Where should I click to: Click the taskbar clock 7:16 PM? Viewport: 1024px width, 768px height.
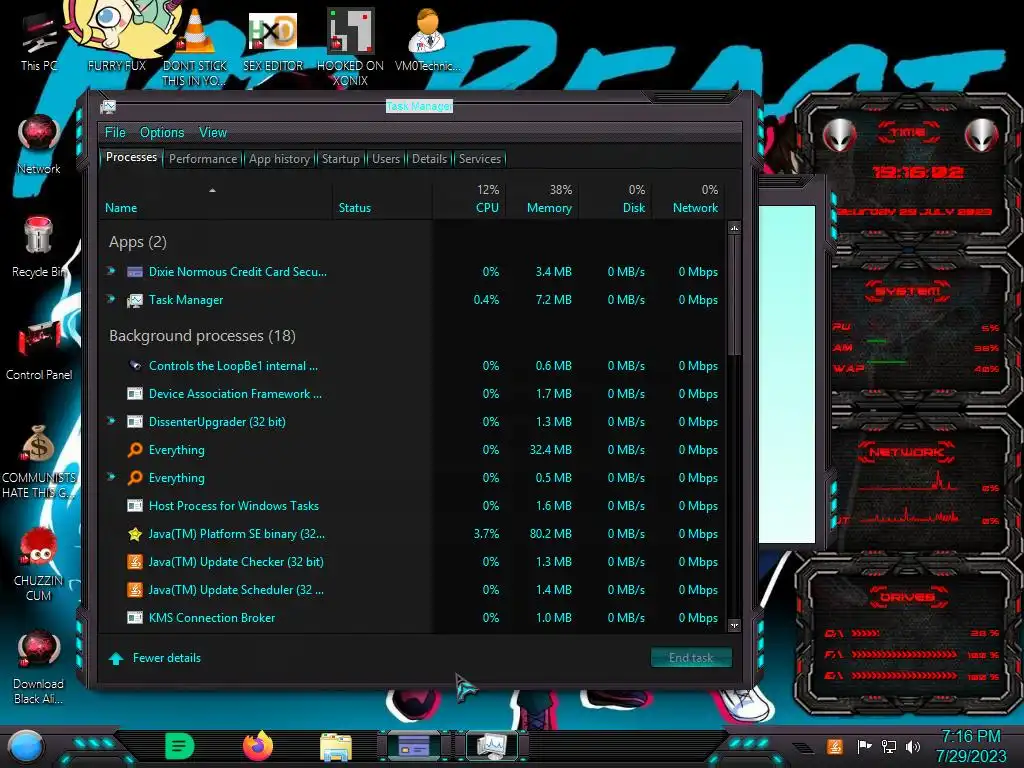[x=970, y=737]
